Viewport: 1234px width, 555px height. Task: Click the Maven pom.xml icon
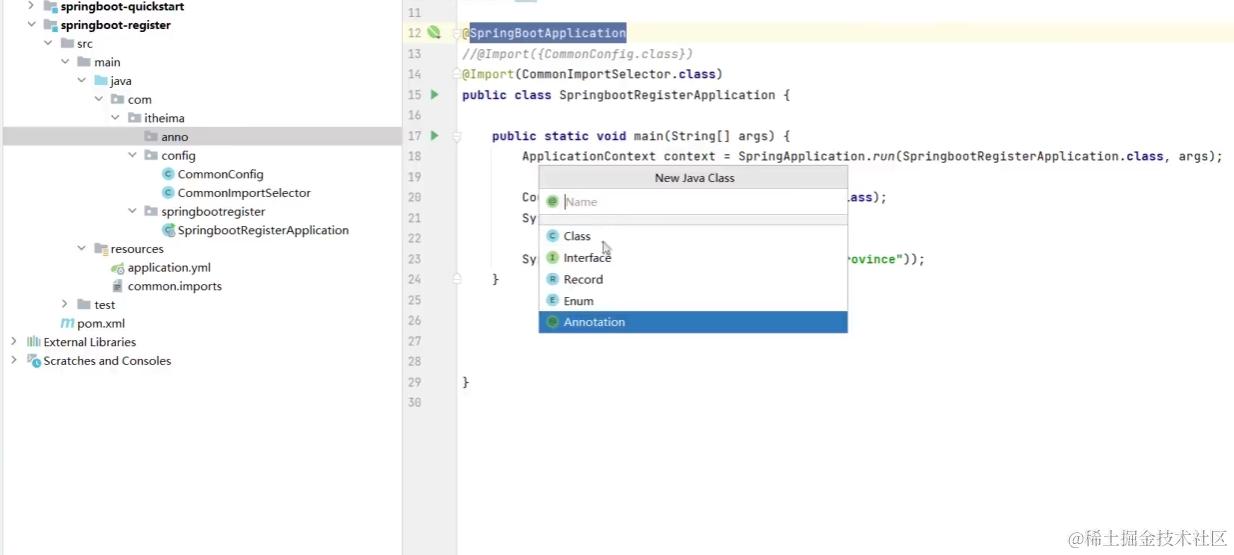[68, 324]
